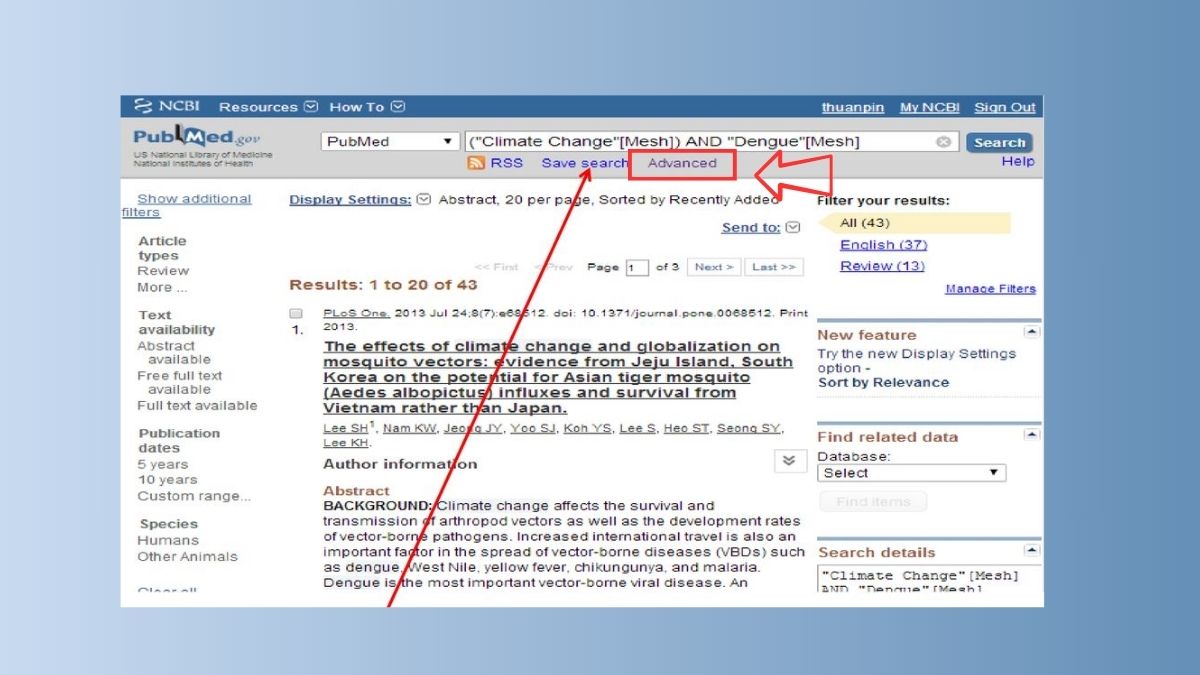Filter publication dates to 5 years

pyautogui.click(x=162, y=464)
